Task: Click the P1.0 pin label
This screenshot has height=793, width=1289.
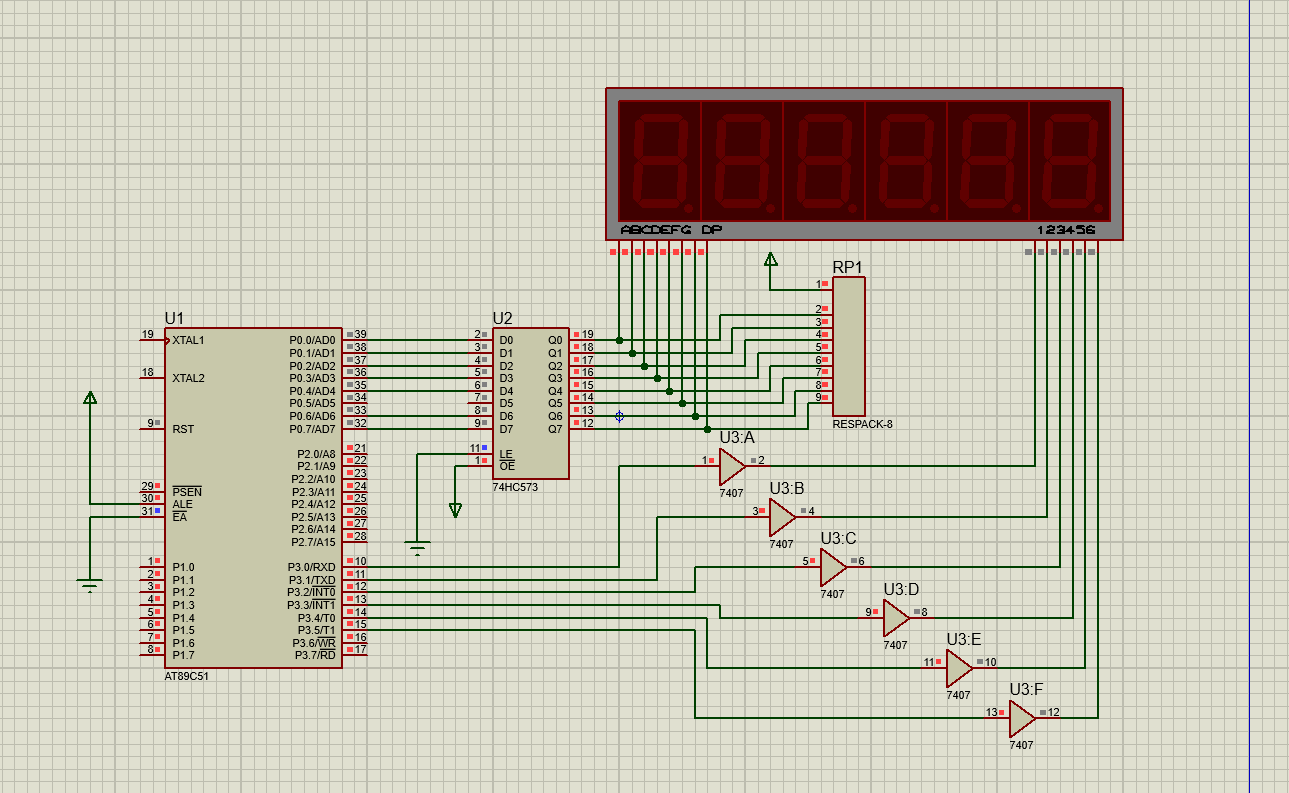Action: coord(184,567)
